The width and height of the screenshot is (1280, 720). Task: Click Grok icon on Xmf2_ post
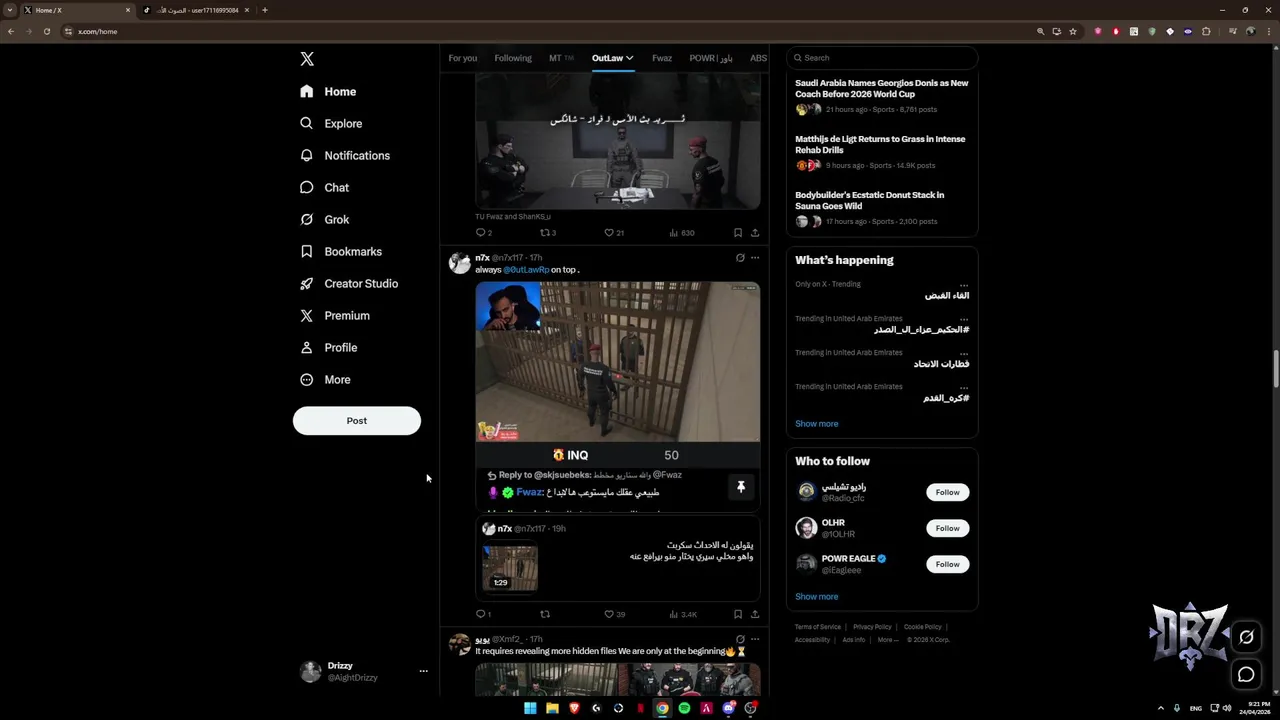coord(740,639)
